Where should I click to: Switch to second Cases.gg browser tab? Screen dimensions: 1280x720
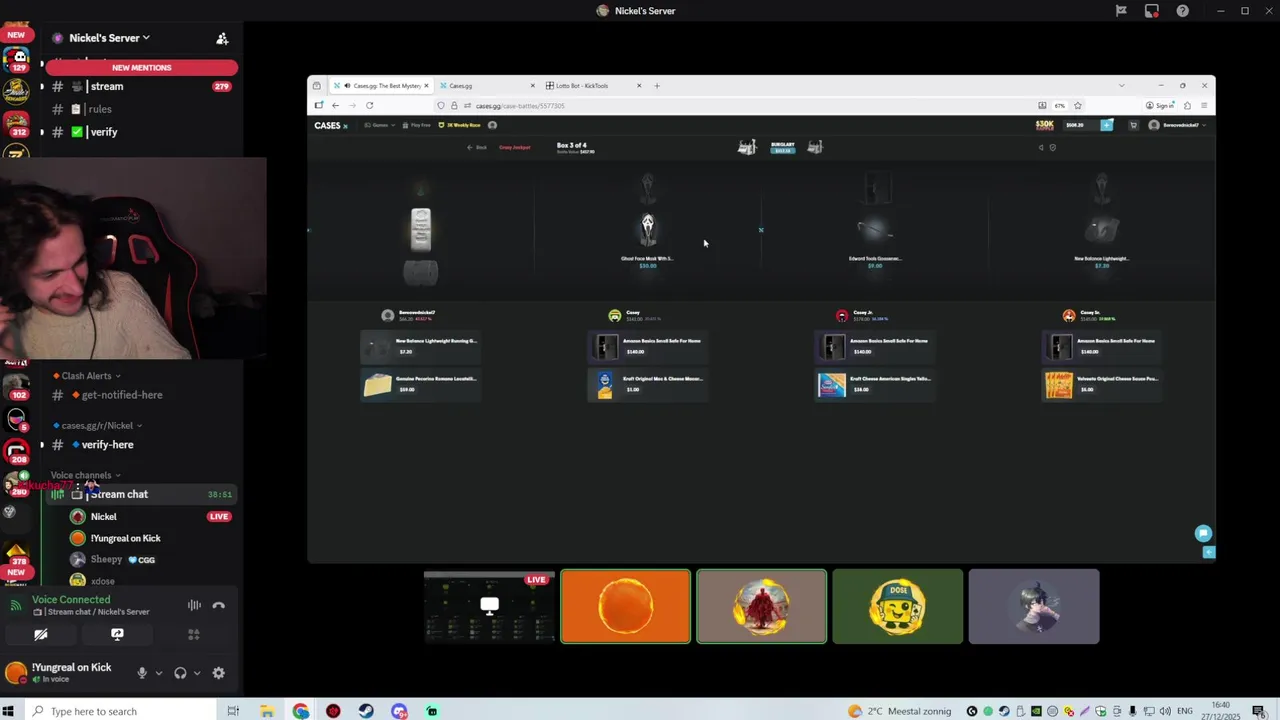click(x=487, y=86)
